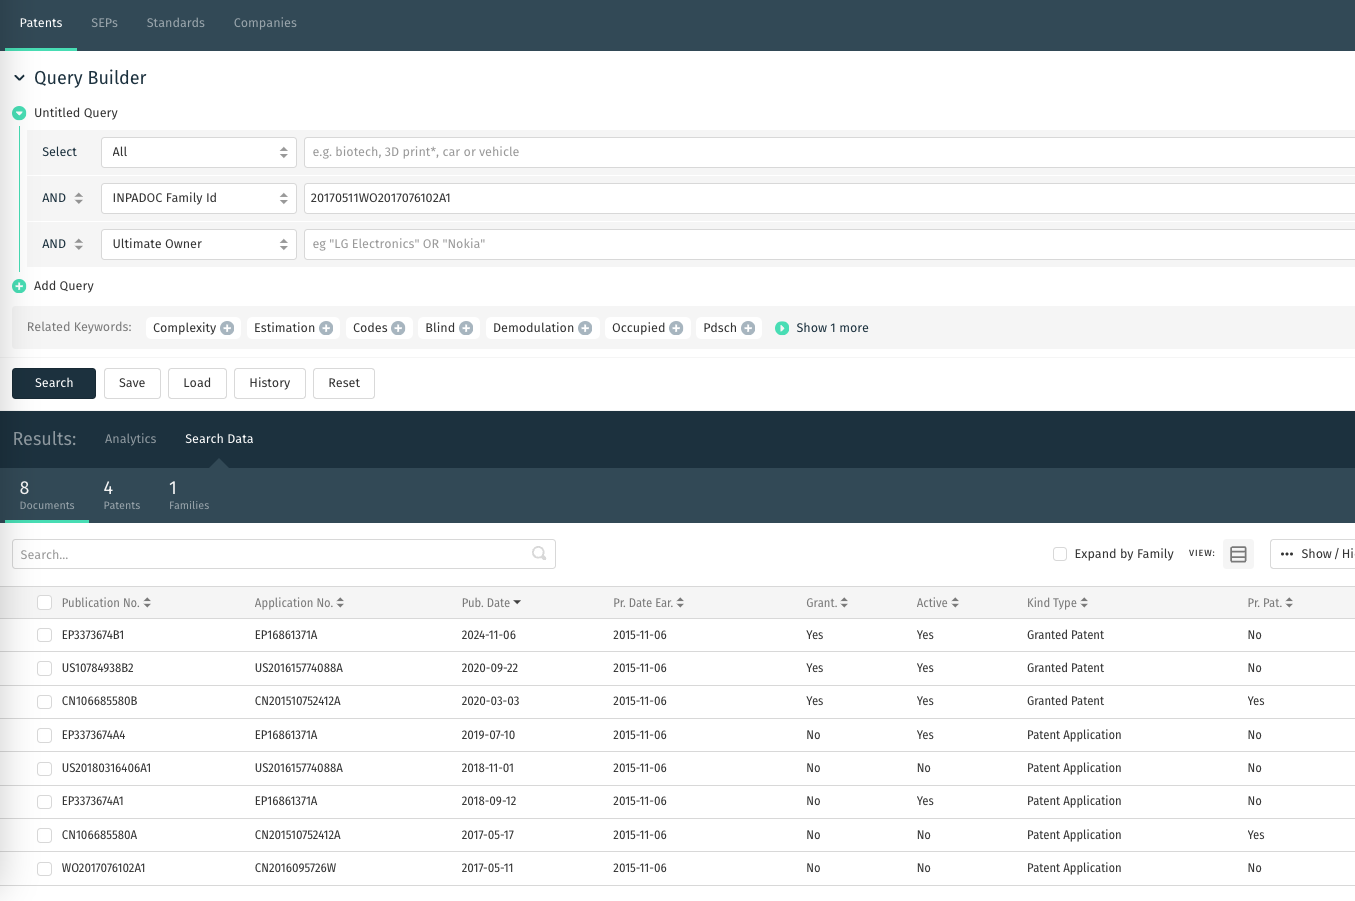Toggle the Untitled Query green circle icon

[x=19, y=113]
